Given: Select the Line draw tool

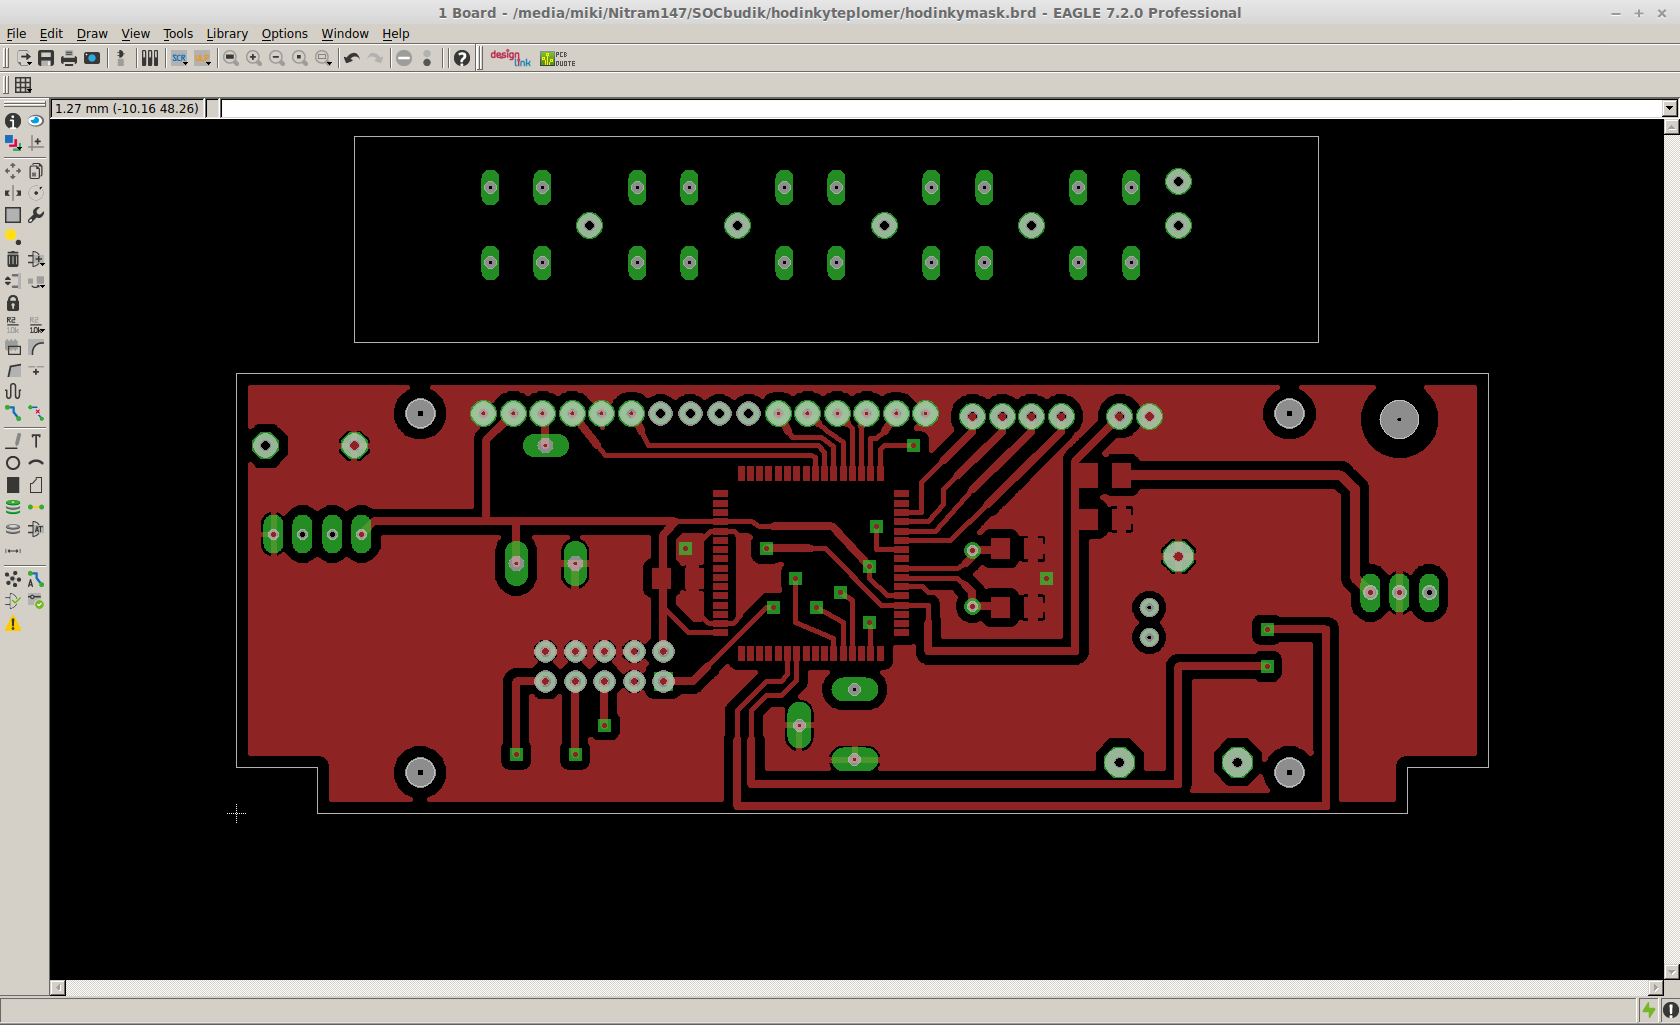Looking at the screenshot, I should 13,441.
